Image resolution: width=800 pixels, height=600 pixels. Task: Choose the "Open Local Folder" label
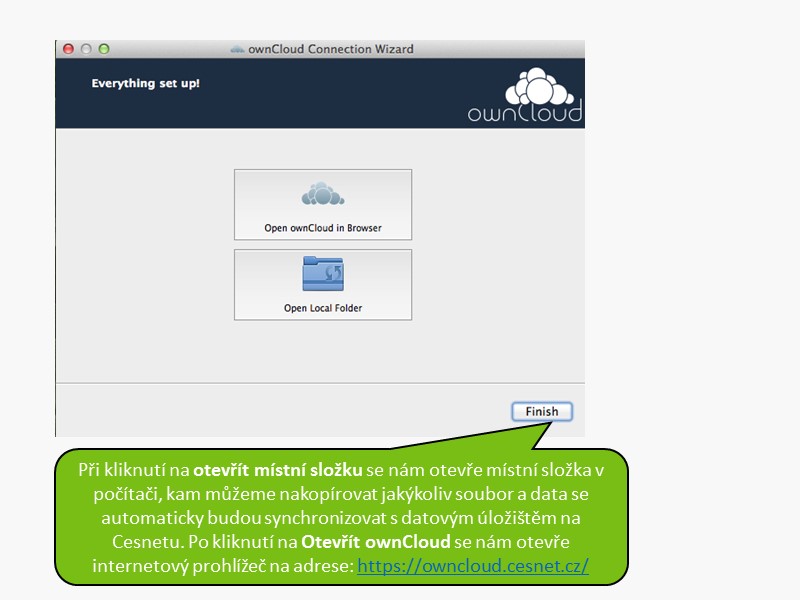(322, 308)
